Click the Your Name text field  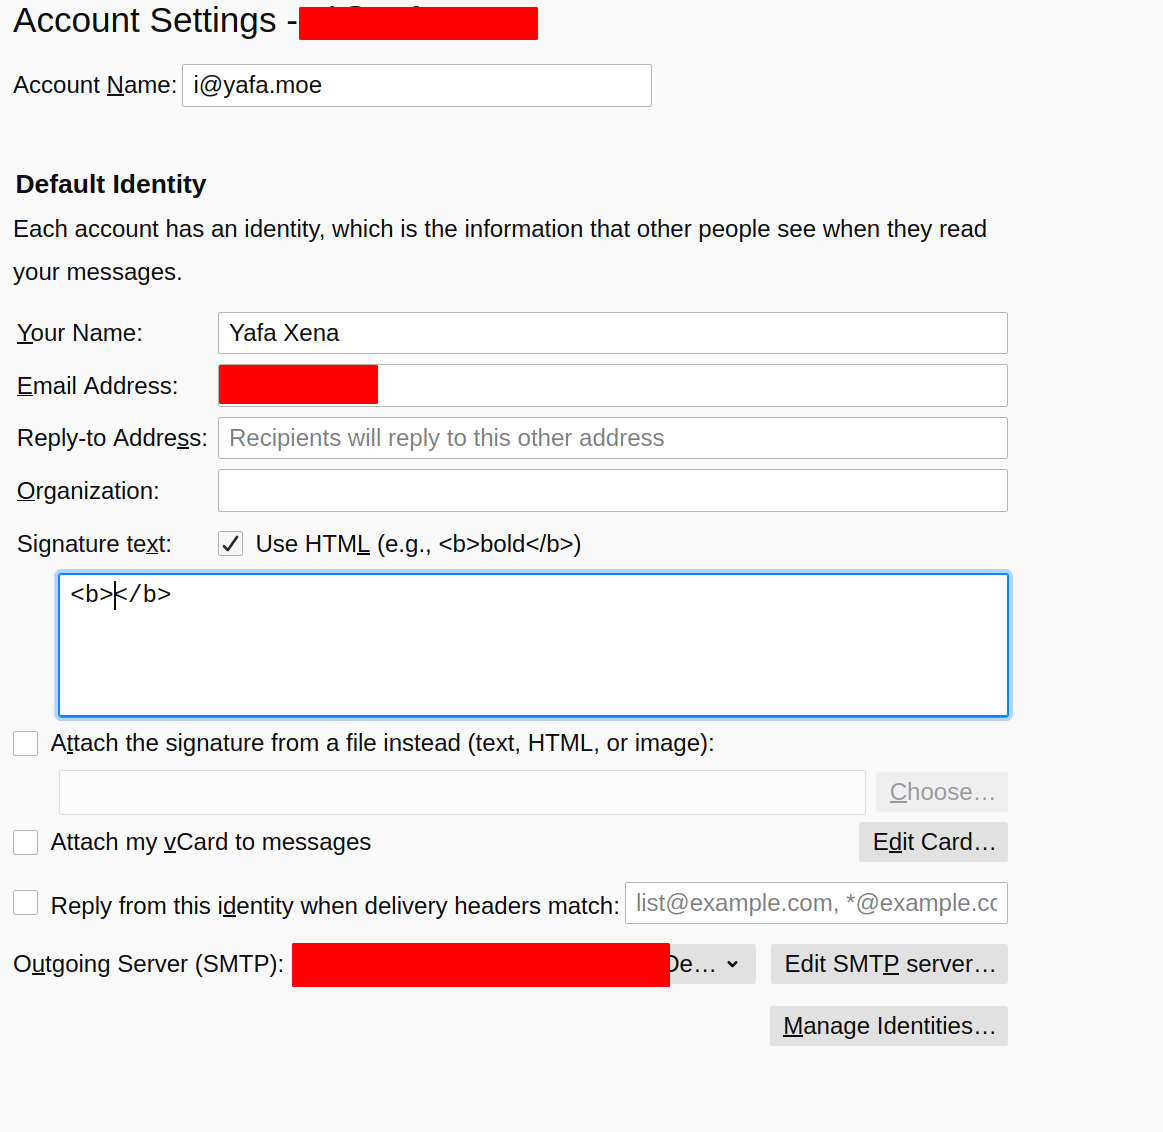click(613, 333)
